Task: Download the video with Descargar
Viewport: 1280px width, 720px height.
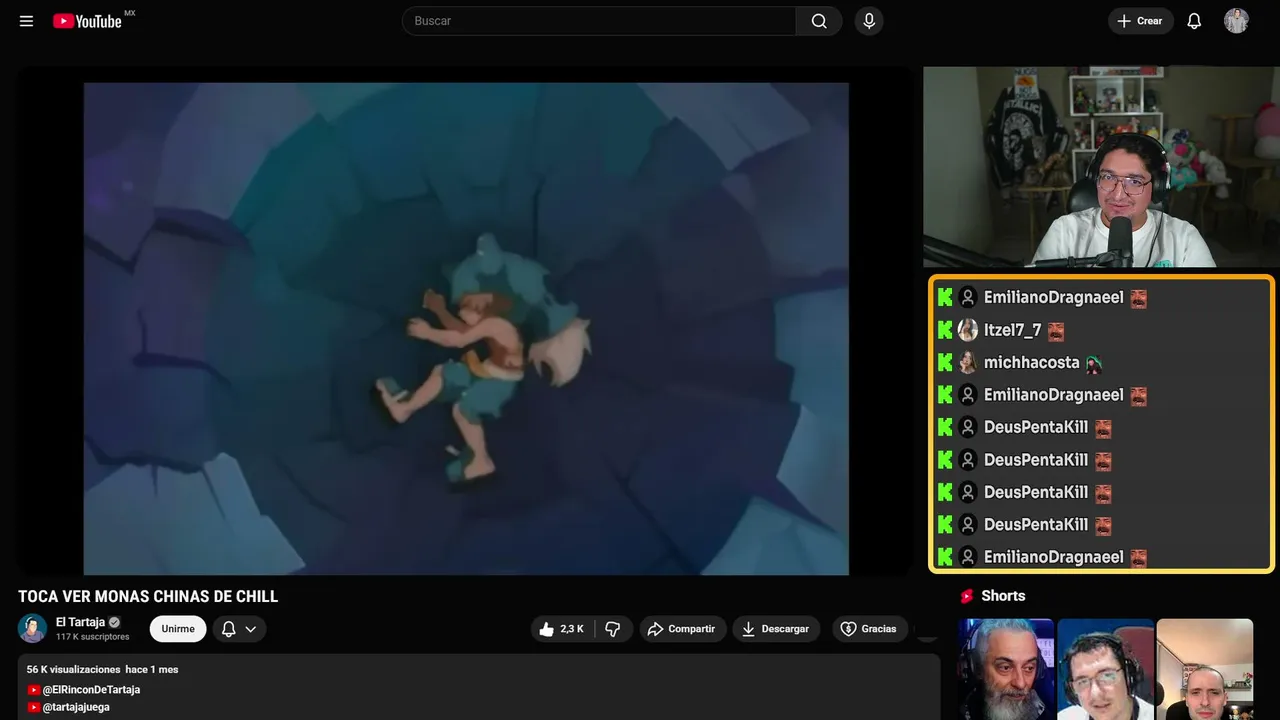Action: pos(776,629)
